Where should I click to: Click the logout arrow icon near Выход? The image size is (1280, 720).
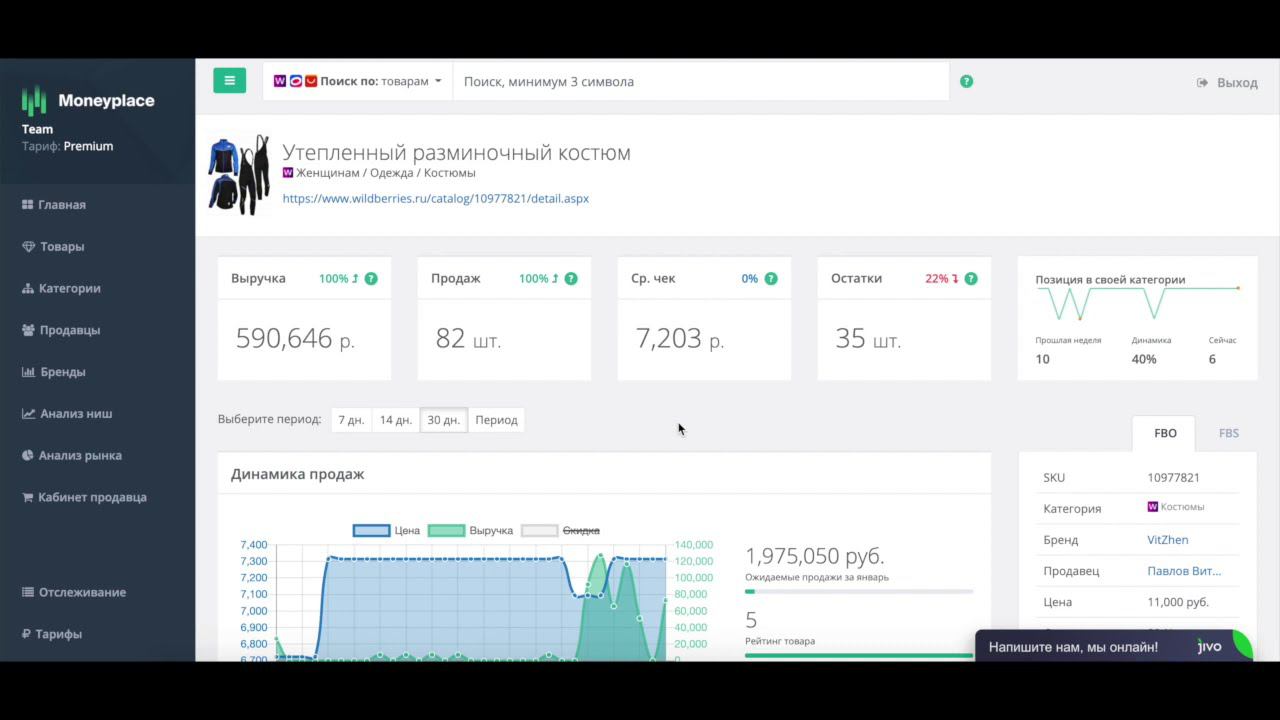coord(1202,83)
